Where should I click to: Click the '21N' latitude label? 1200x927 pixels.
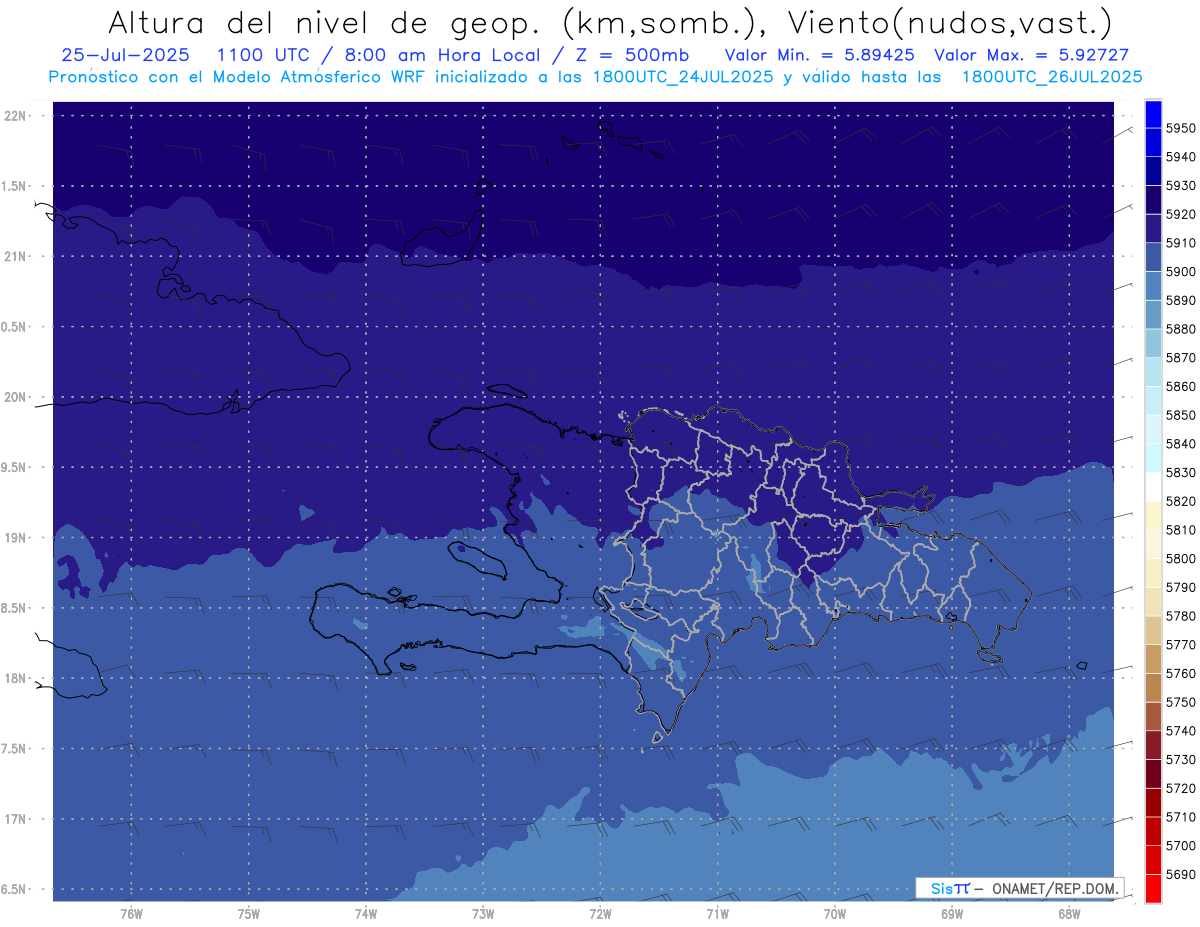[x=17, y=256]
